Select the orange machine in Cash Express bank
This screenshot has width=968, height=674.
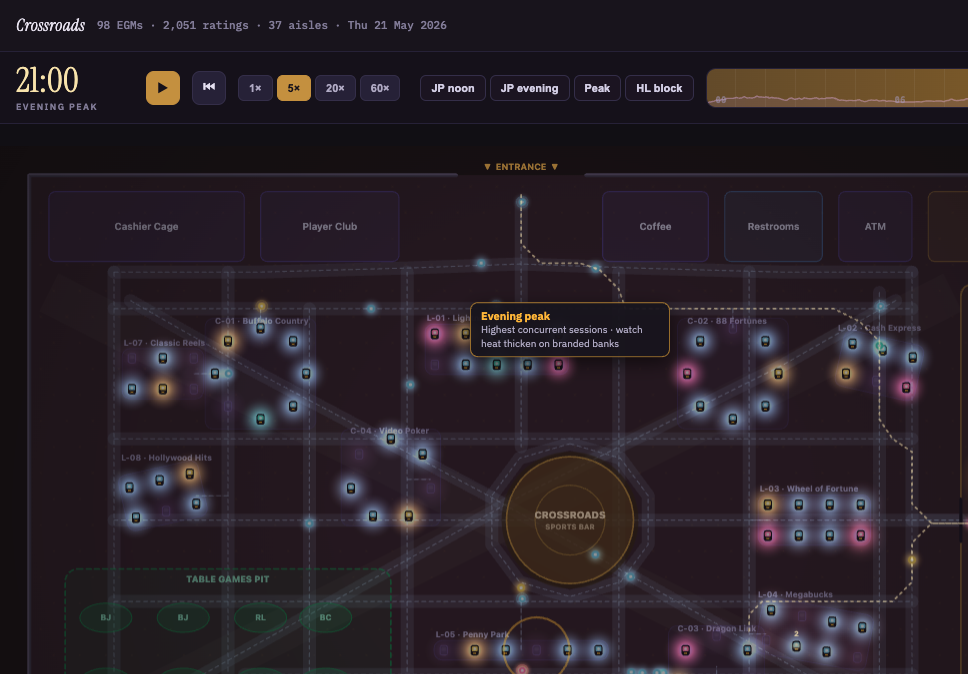click(x=846, y=373)
